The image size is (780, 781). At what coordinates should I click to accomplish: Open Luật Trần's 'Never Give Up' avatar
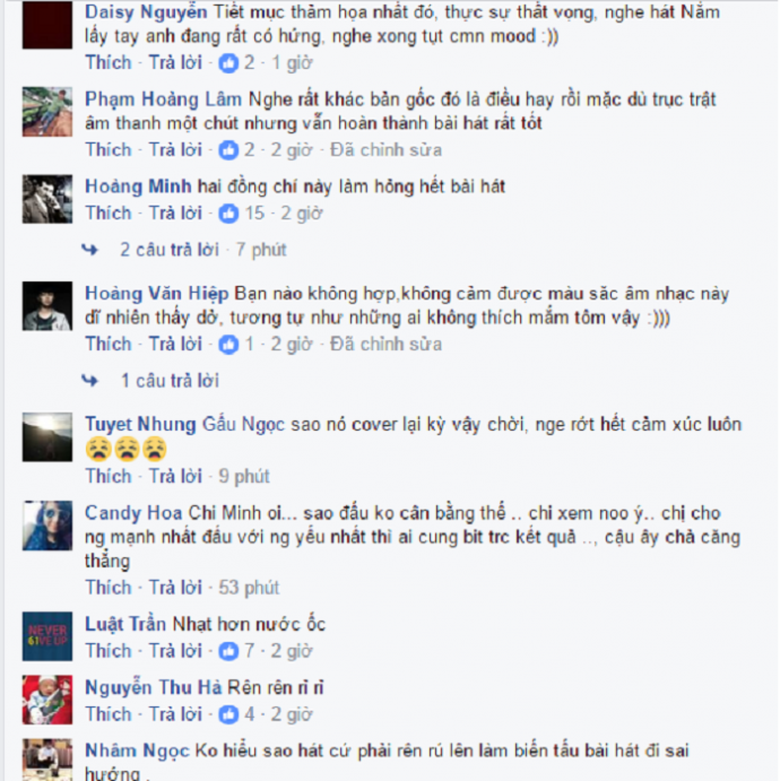pyautogui.click(x=47, y=637)
